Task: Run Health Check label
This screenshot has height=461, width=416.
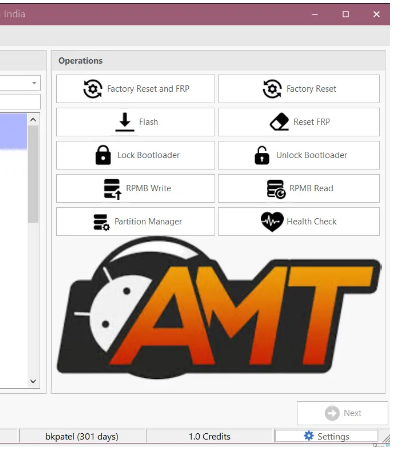Action: pos(312,222)
